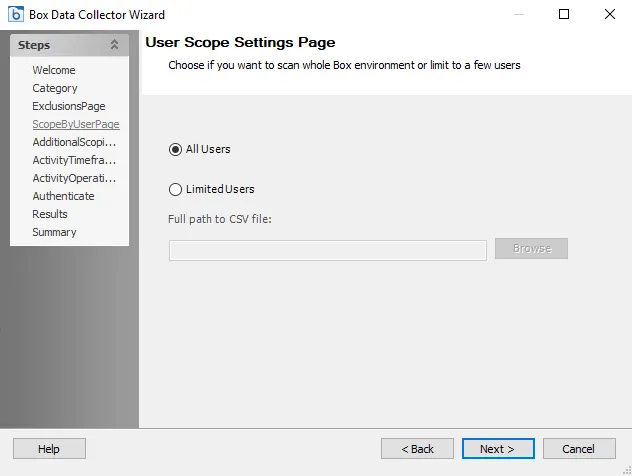Image resolution: width=632 pixels, height=476 pixels.
Task: Open the ActivityOperati... step
Action: (x=74, y=178)
